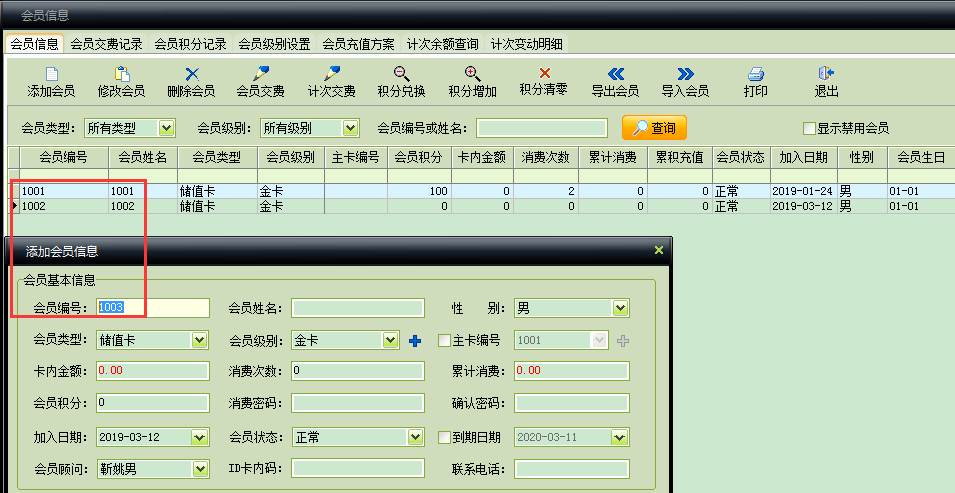This screenshot has width=955, height=493.
Task: Expand the 会员级别 金卡 dropdown in dialog
Action: 390,340
